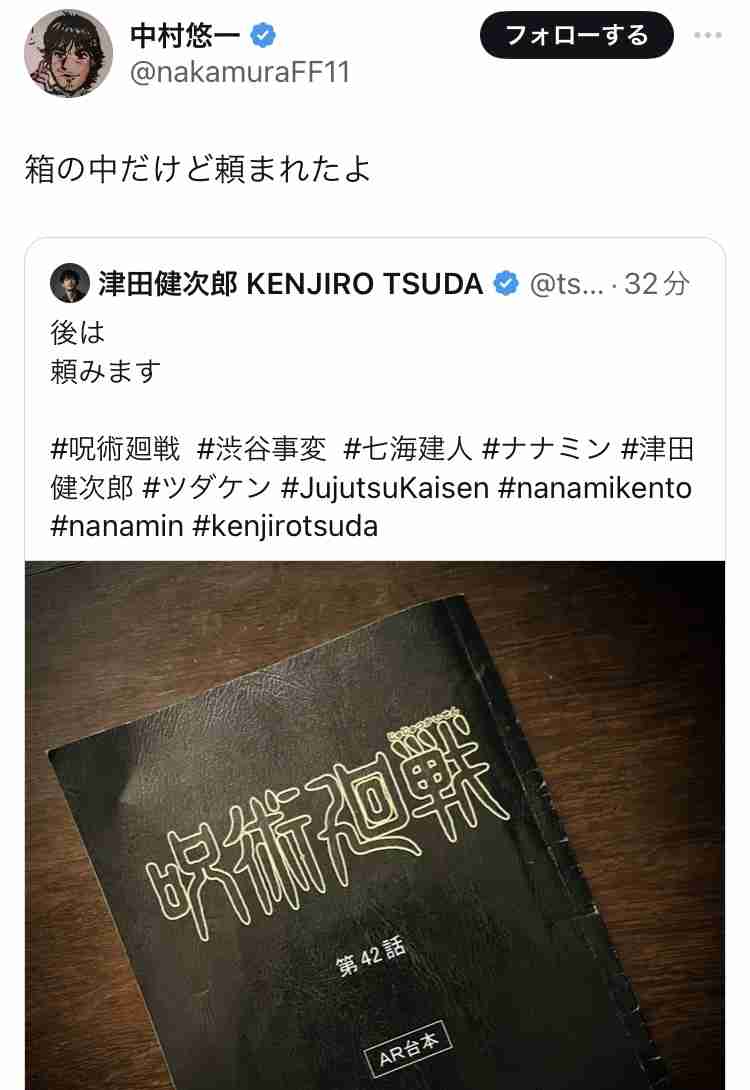The image size is (750, 1090).
Task: View the 呪術廻戦 script book photo
Action: 375,825
